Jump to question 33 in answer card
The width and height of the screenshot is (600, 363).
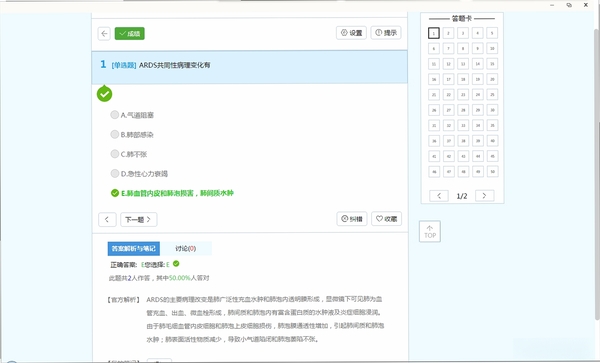coord(463,125)
